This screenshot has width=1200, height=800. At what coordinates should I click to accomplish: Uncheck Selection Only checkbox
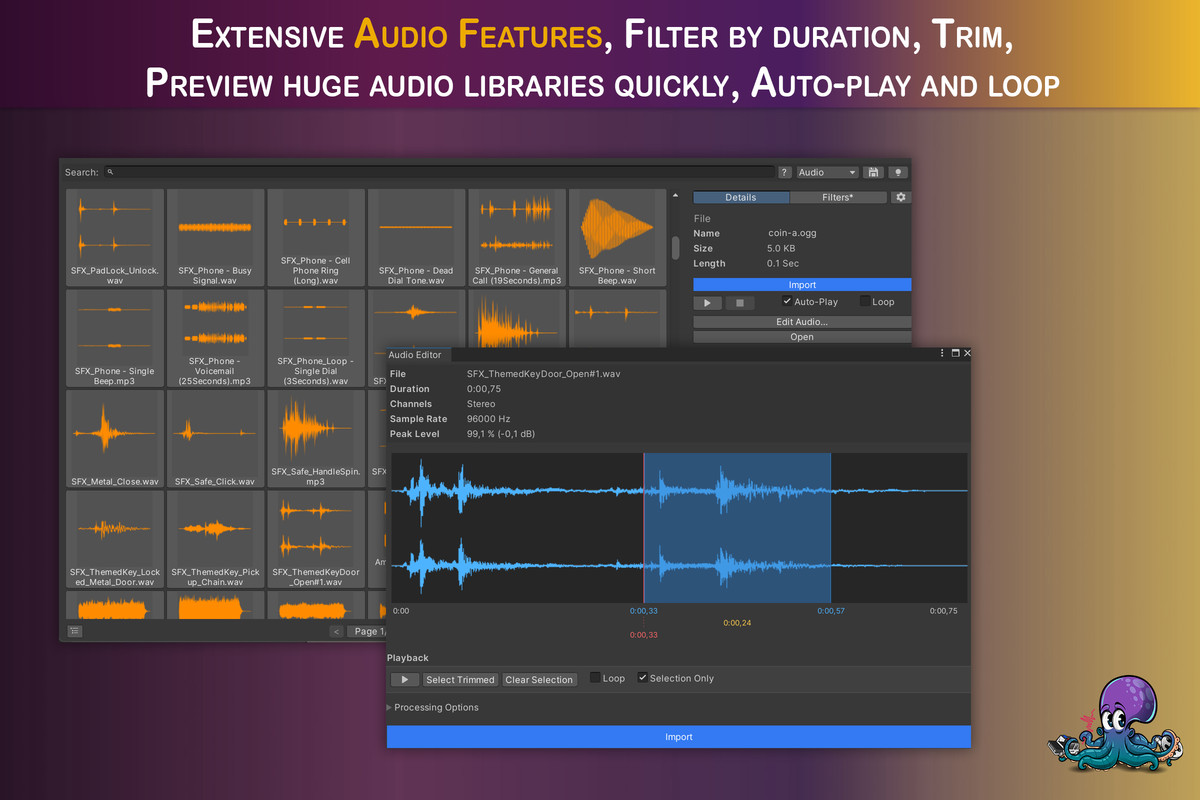click(x=643, y=678)
